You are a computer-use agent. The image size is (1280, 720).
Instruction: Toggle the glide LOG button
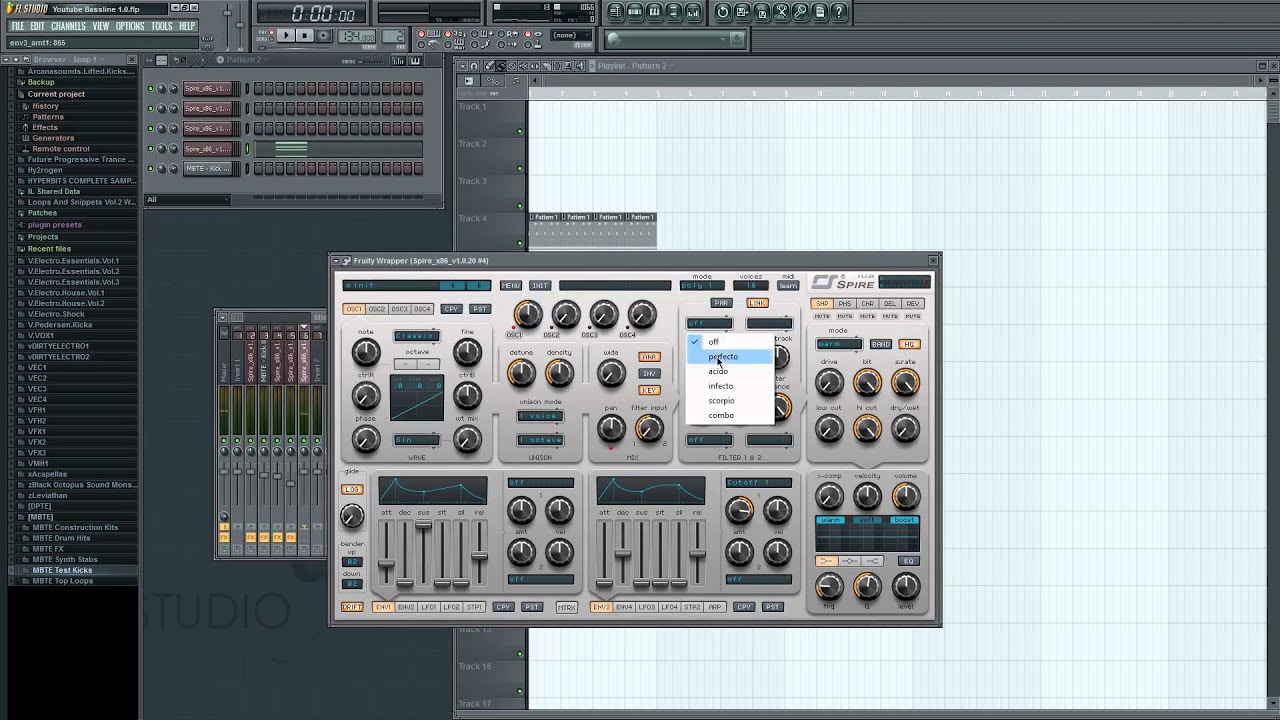352,490
